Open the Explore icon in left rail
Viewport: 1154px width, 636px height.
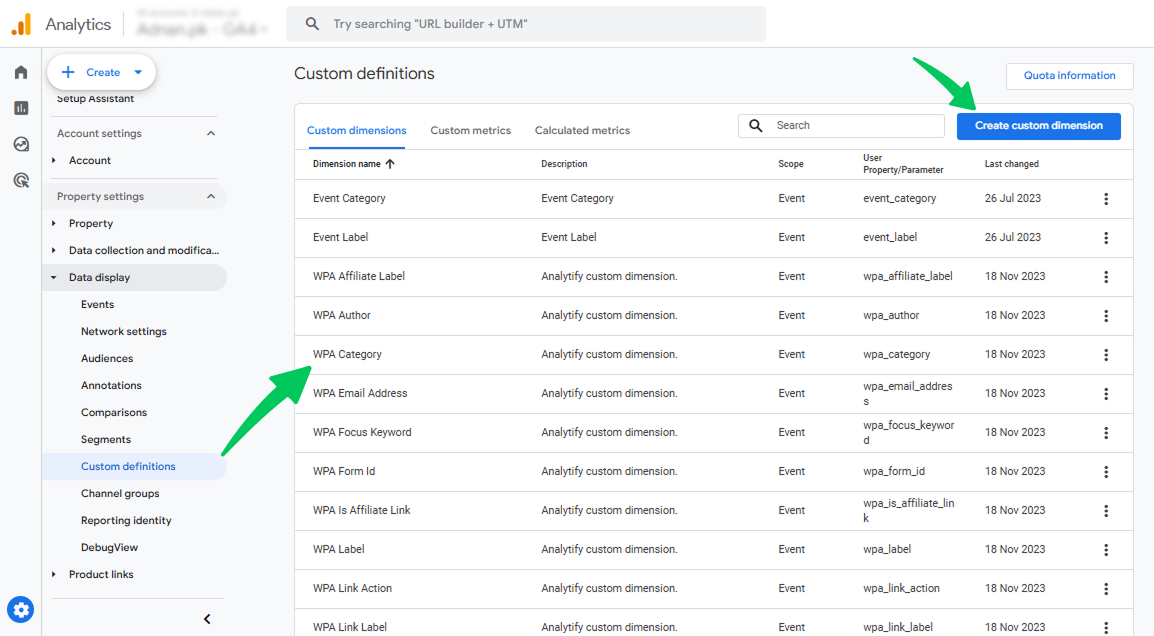pos(21,144)
